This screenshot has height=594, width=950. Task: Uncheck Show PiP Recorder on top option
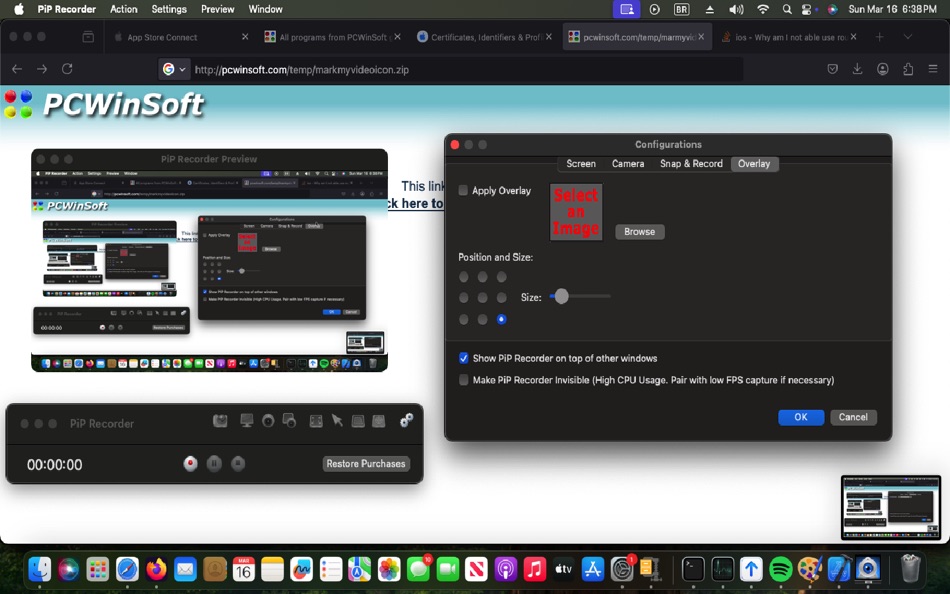463,358
